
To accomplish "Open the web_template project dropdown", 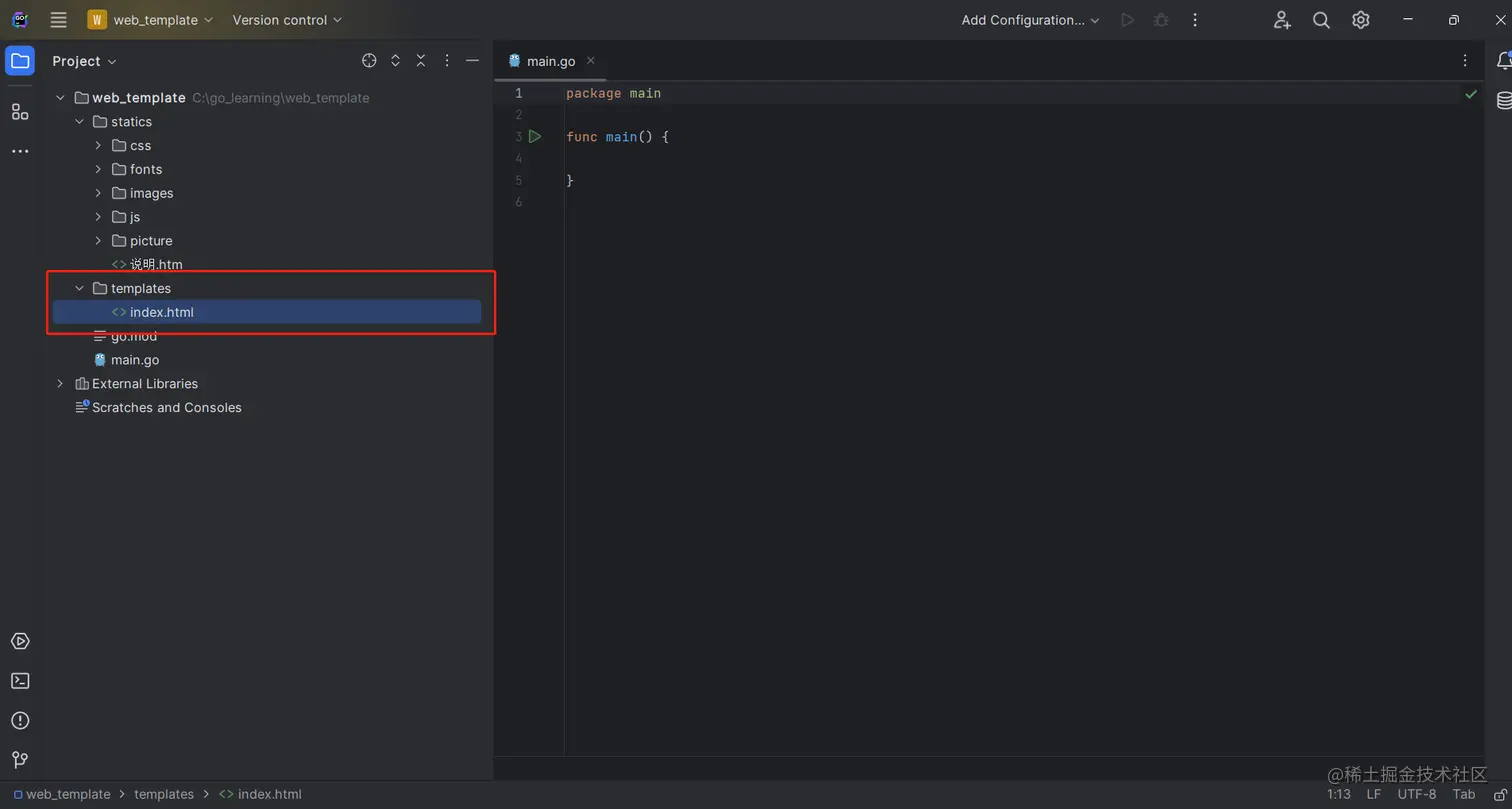I will pyautogui.click(x=151, y=20).
